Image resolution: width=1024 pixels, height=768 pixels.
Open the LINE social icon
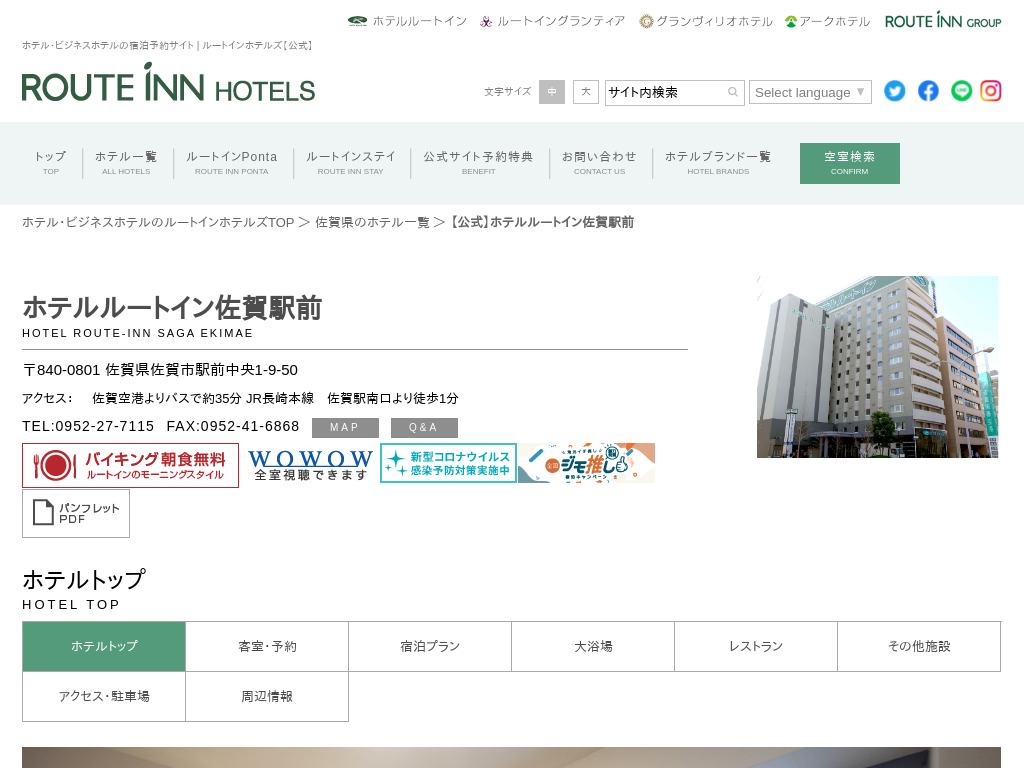961,91
